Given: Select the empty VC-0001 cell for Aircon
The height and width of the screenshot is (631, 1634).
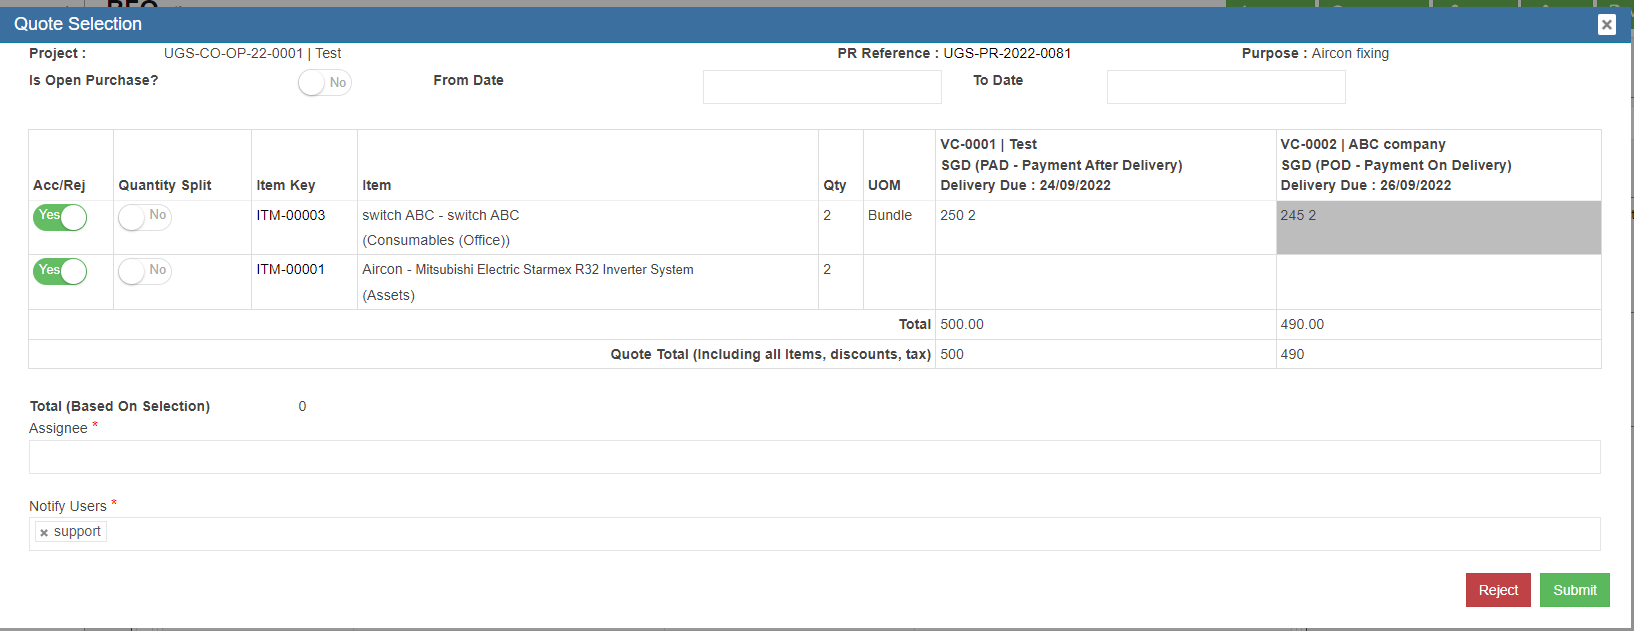Looking at the screenshot, I should coord(1105,282).
